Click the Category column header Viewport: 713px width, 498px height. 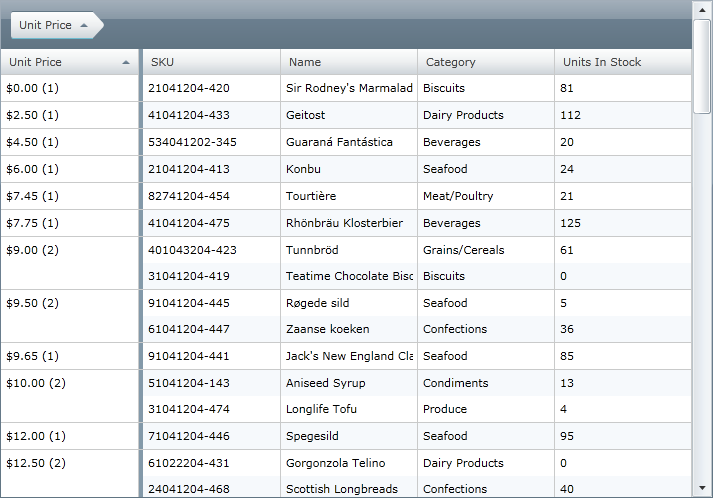485,62
